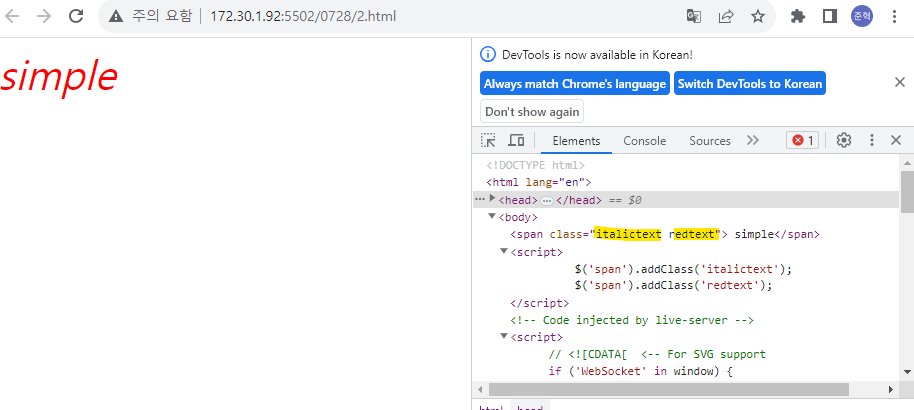
Task: Click the scroll down arrow in Elements panel
Action: click(x=907, y=372)
